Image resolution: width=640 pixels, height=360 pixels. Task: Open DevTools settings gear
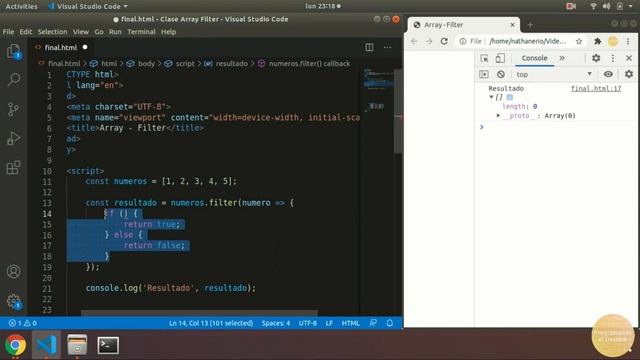point(596,58)
